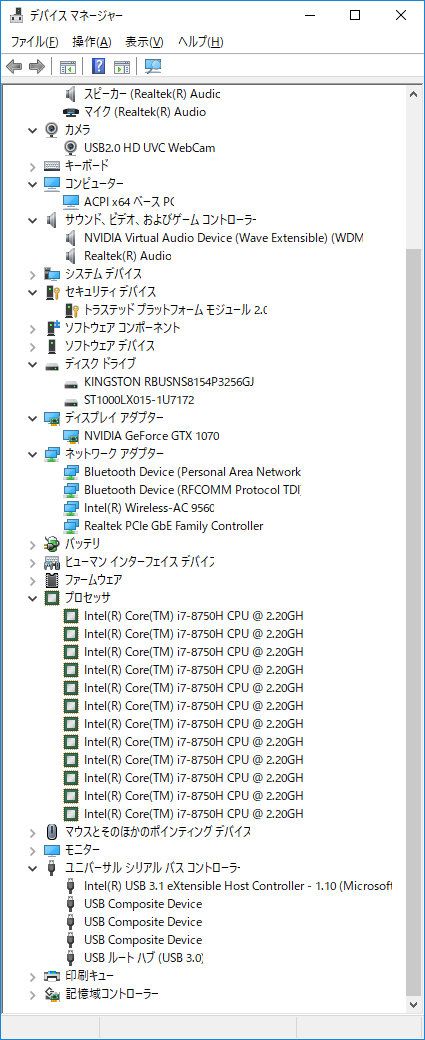425x1040 pixels.
Task: Click the Trusted Platform Module 2.0 device icon
Action: 71,310
